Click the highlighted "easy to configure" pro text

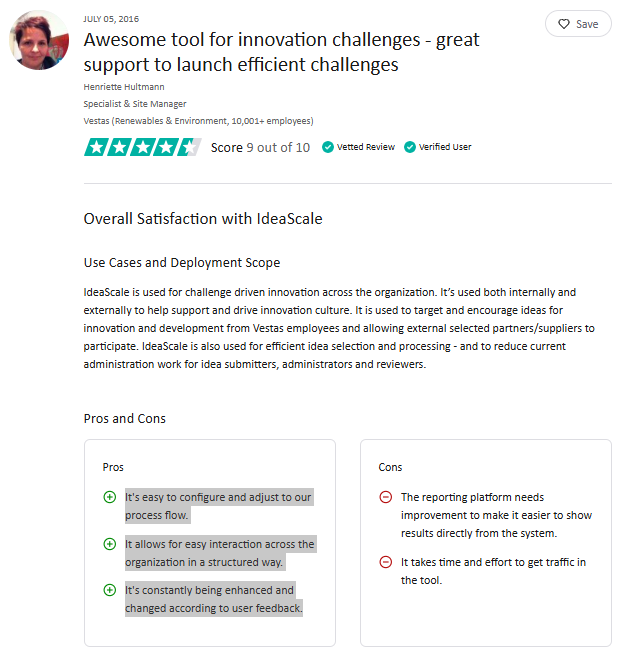219,506
